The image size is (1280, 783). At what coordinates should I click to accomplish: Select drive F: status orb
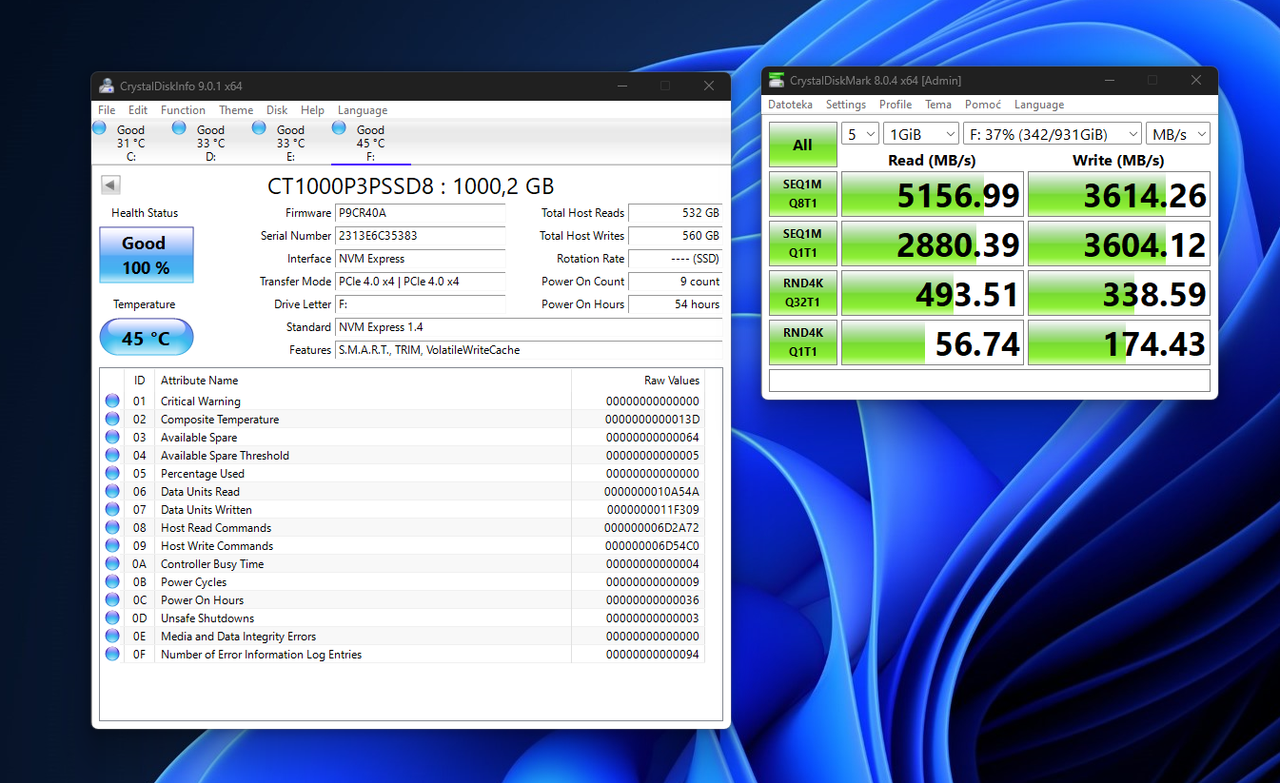[339, 128]
